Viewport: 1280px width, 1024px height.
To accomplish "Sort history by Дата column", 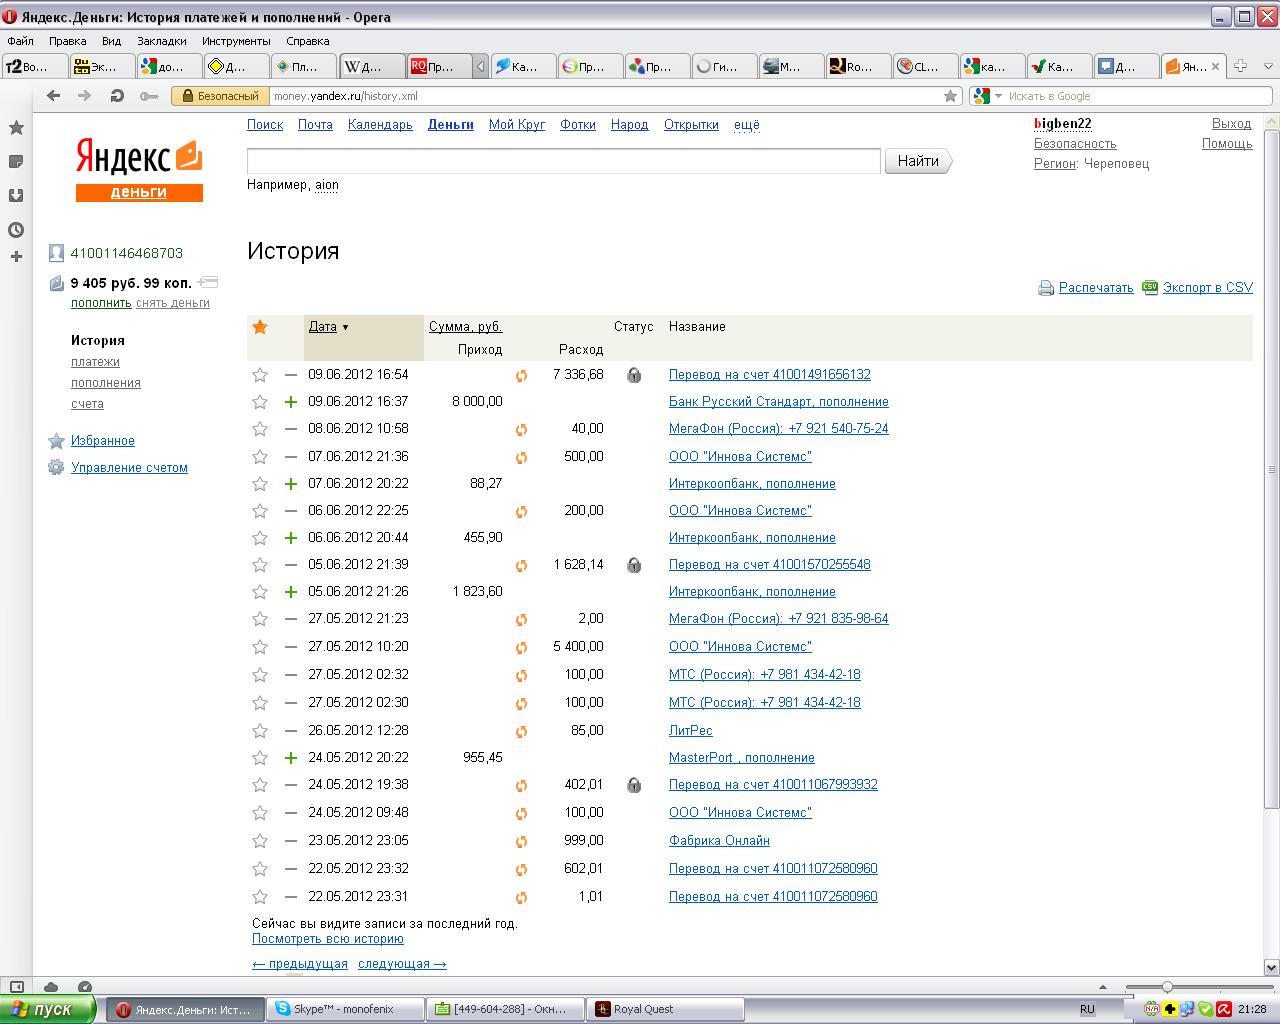I will 322,327.
